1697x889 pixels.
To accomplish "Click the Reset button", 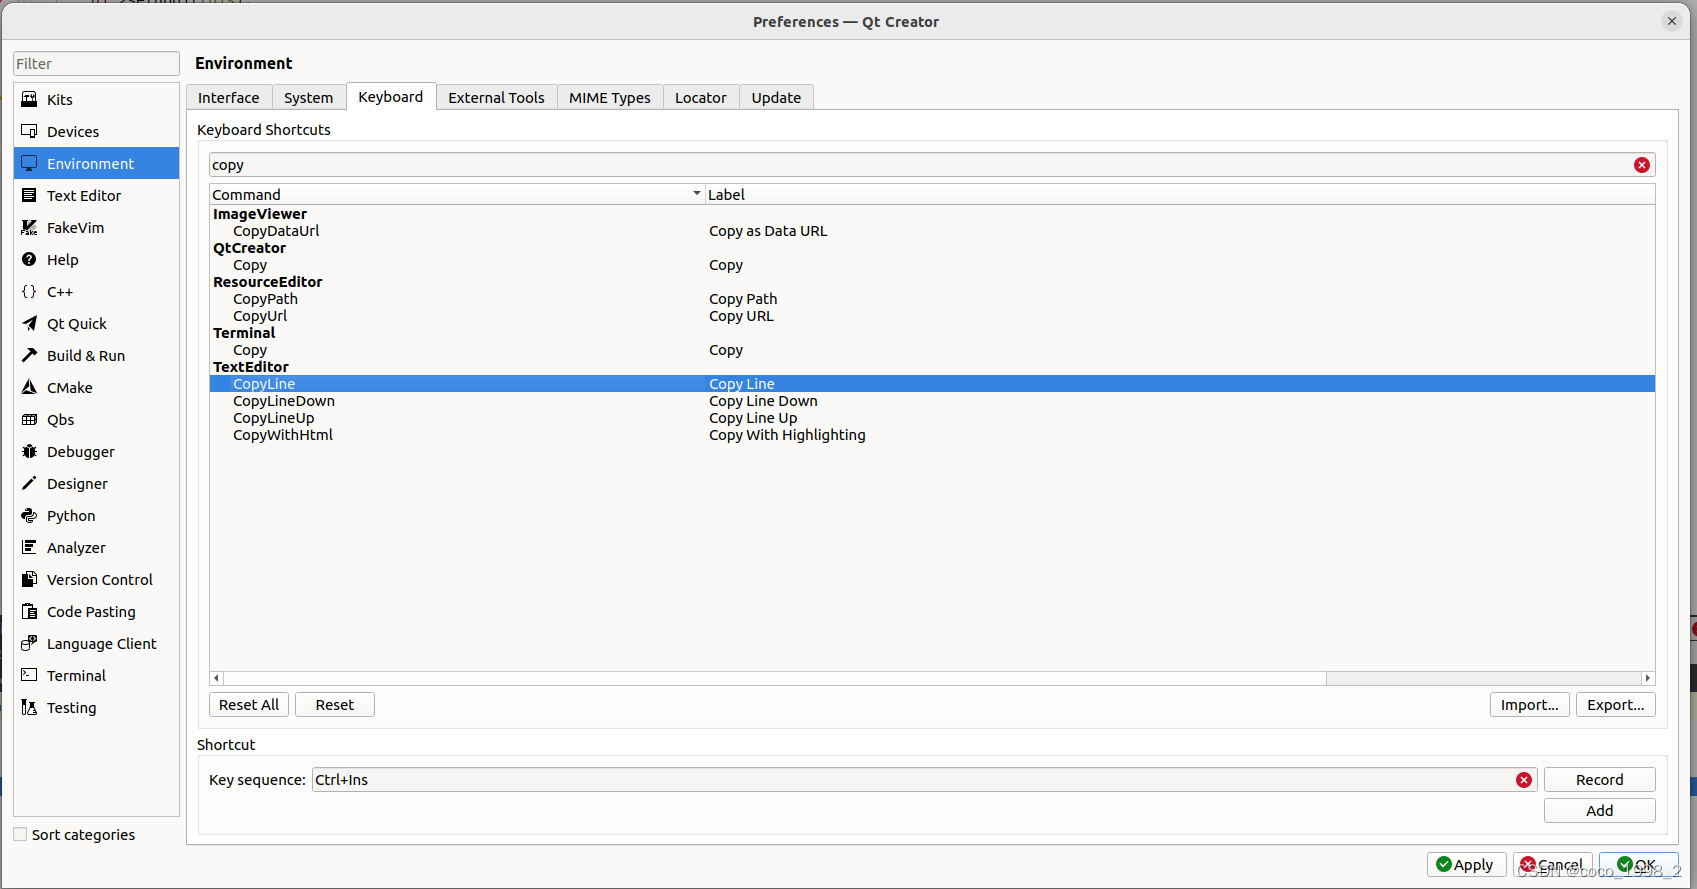I will pyautogui.click(x=335, y=705).
